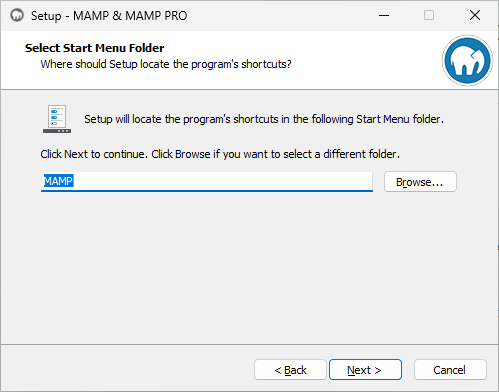This screenshot has height=392, width=499.
Task: Click the 'Setup - MAMP & MAMP PRO' title
Action: pos(109,16)
